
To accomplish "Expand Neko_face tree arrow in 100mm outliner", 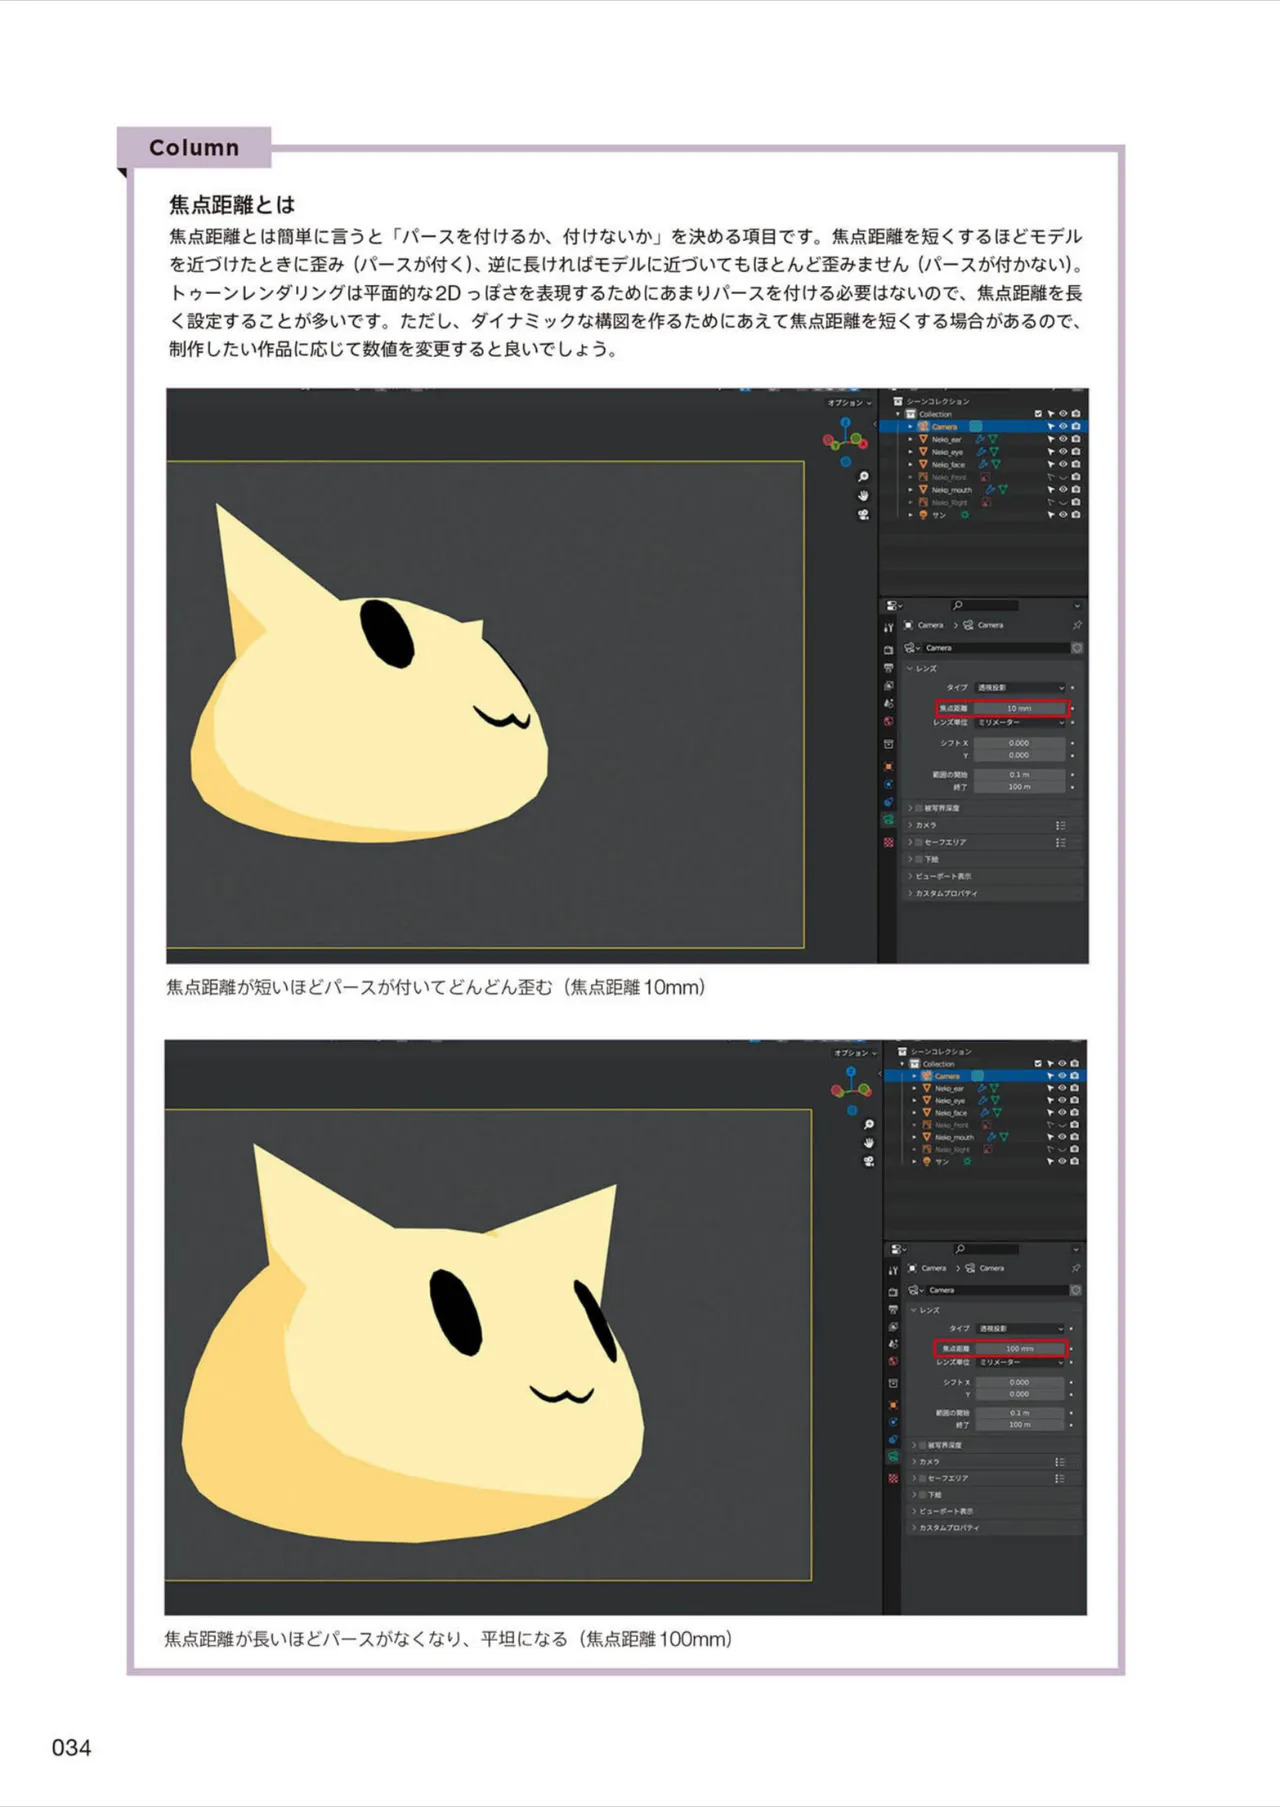I will tap(914, 1113).
